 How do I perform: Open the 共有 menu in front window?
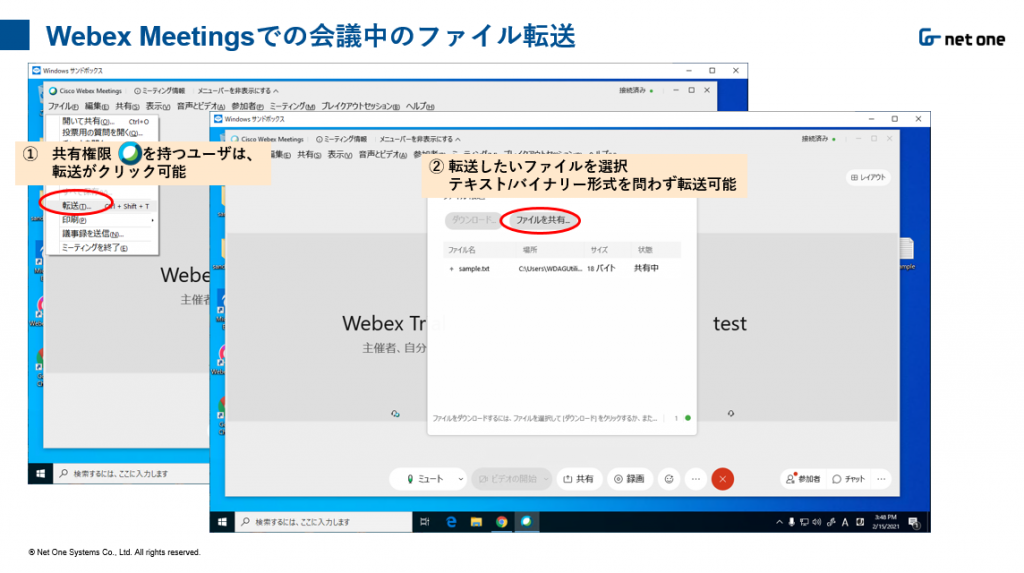(309, 155)
